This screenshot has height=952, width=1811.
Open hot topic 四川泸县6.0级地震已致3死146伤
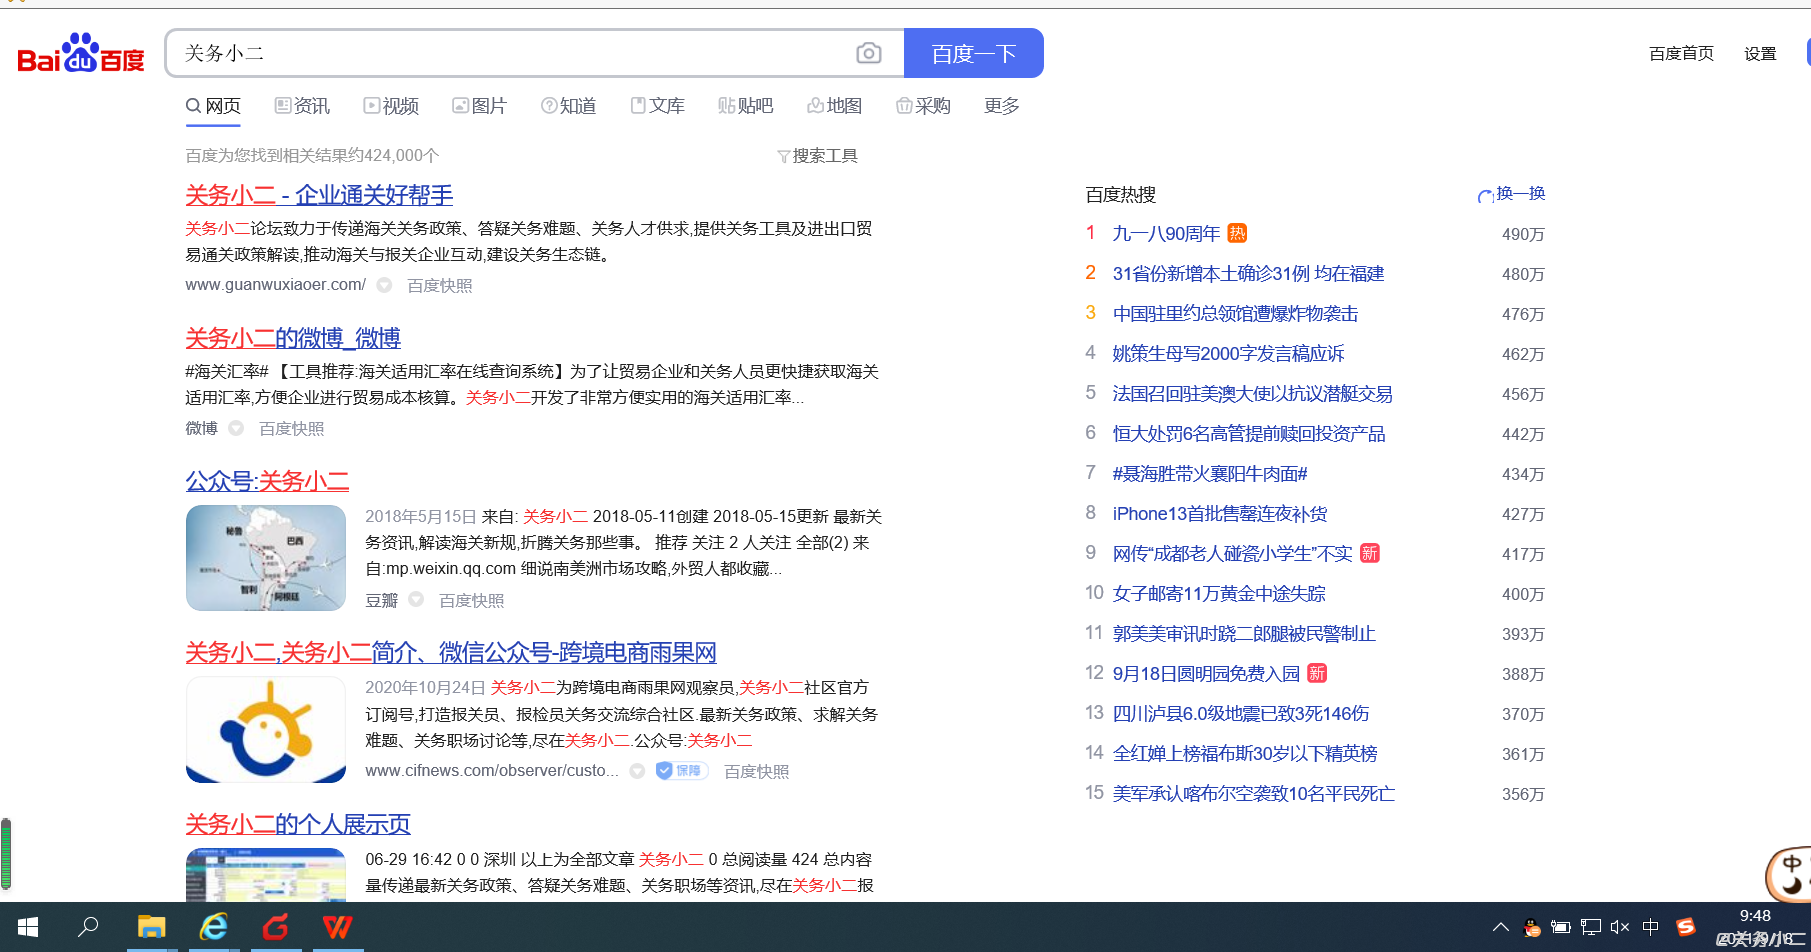point(1241,714)
